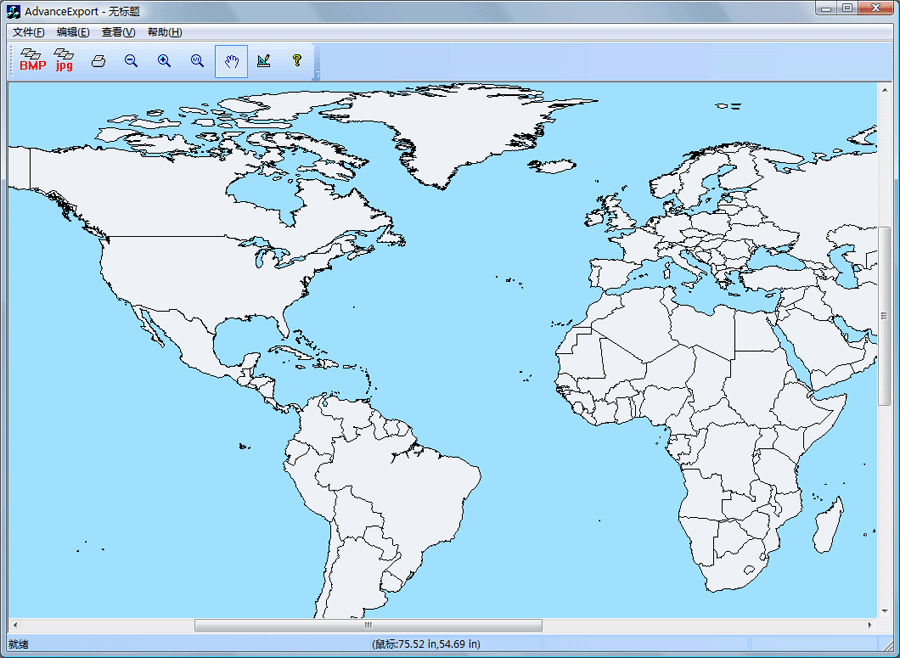Click the horizontal scrollbar left arrow
The width and height of the screenshot is (900, 658).
15,625
